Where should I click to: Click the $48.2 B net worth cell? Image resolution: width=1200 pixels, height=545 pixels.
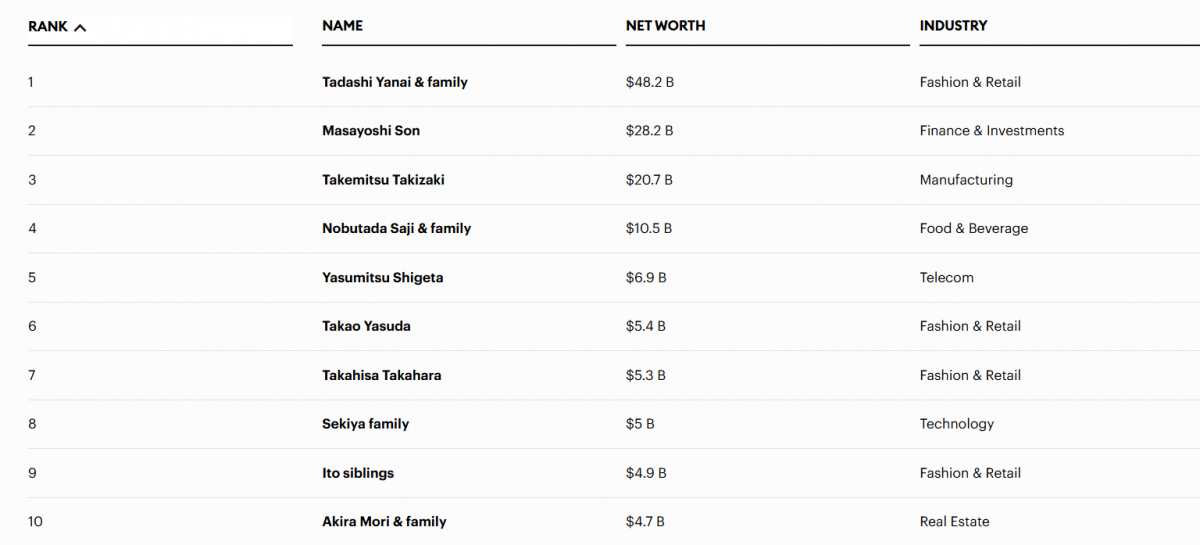click(650, 82)
